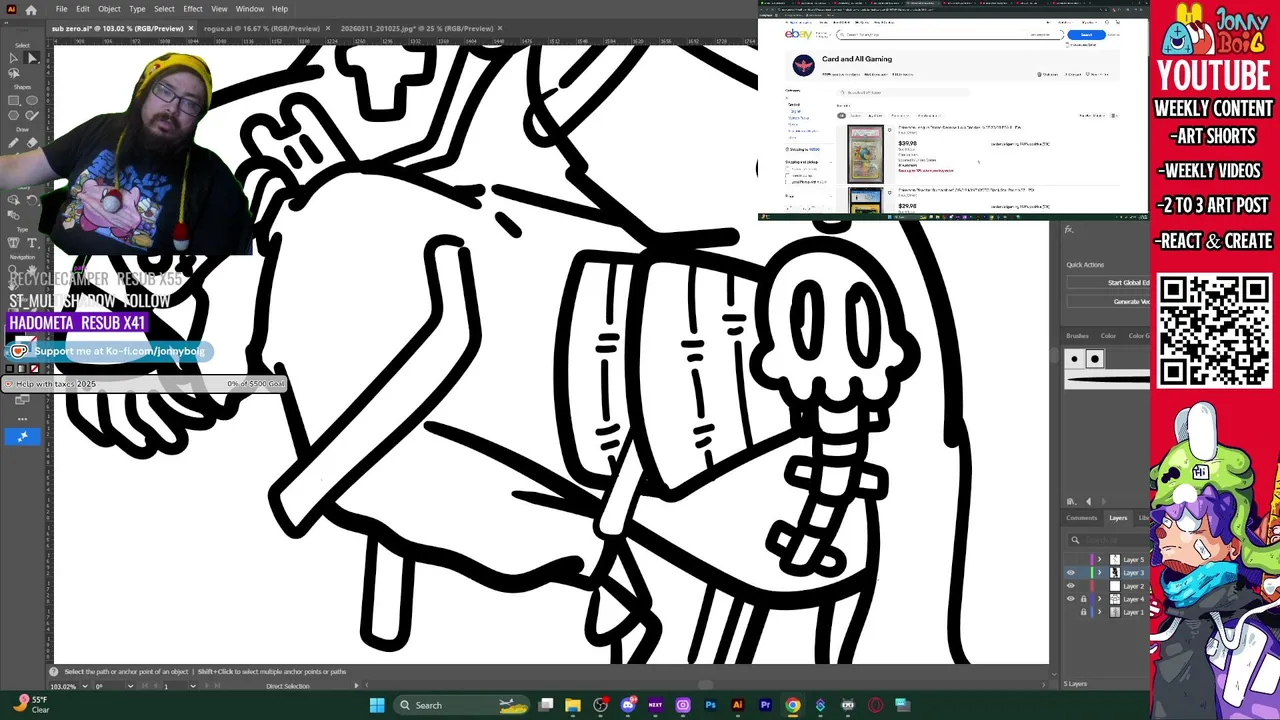This screenshot has width=1280, height=720.
Task: Open the Effect menu
Action: 193,9
